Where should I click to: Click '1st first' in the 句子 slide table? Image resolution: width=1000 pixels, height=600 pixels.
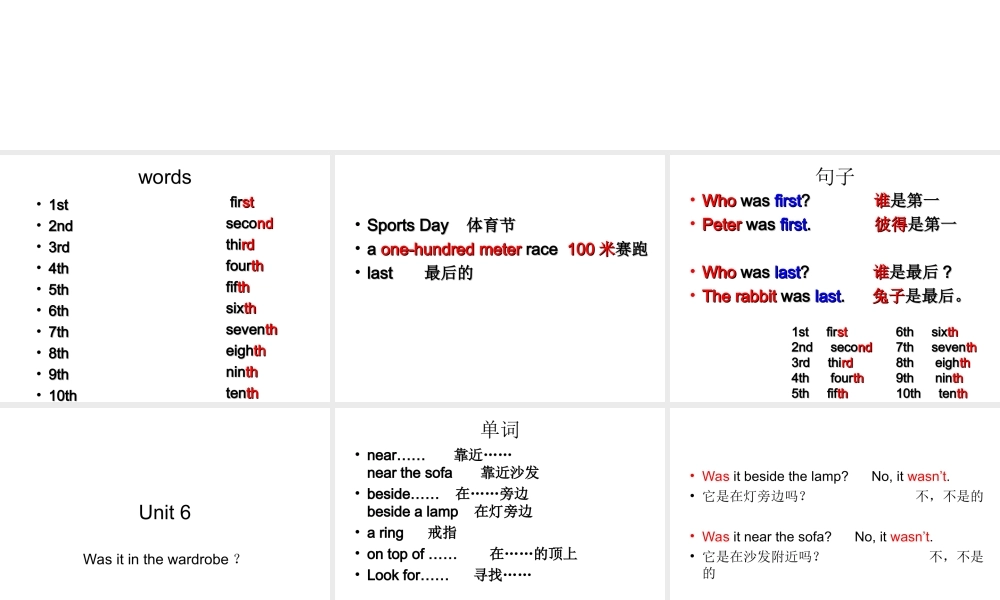pos(820,332)
